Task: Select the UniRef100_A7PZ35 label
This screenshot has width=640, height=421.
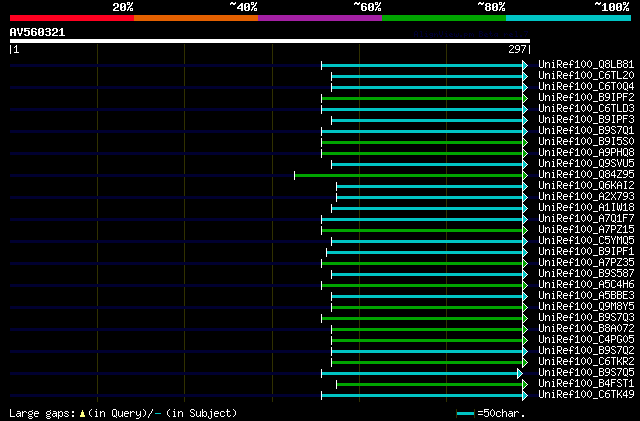Action: [586, 263]
